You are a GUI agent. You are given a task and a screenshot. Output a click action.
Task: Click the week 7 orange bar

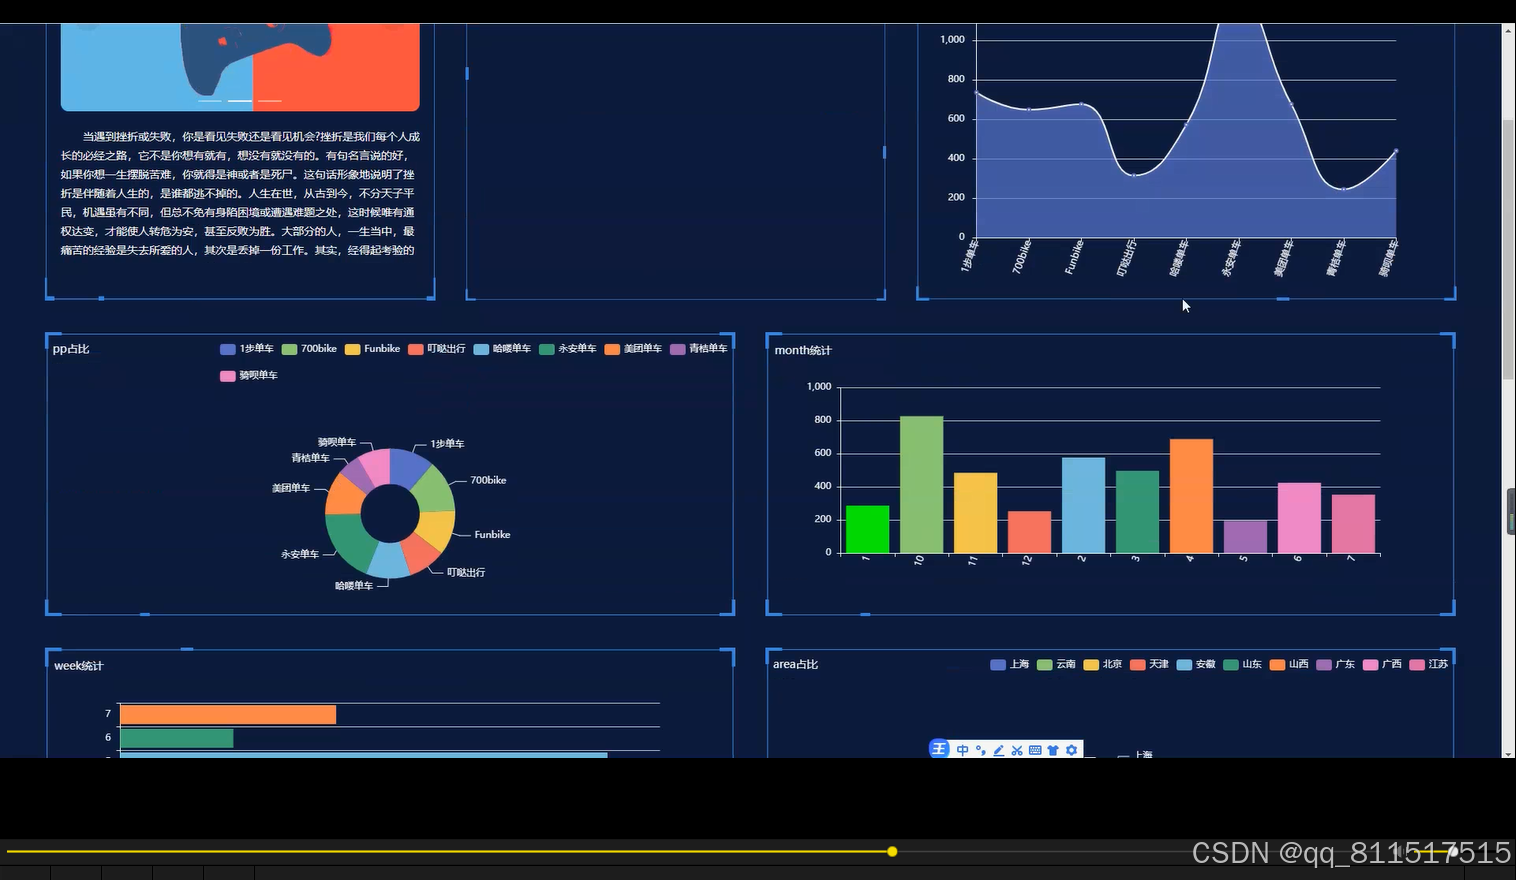click(x=228, y=715)
